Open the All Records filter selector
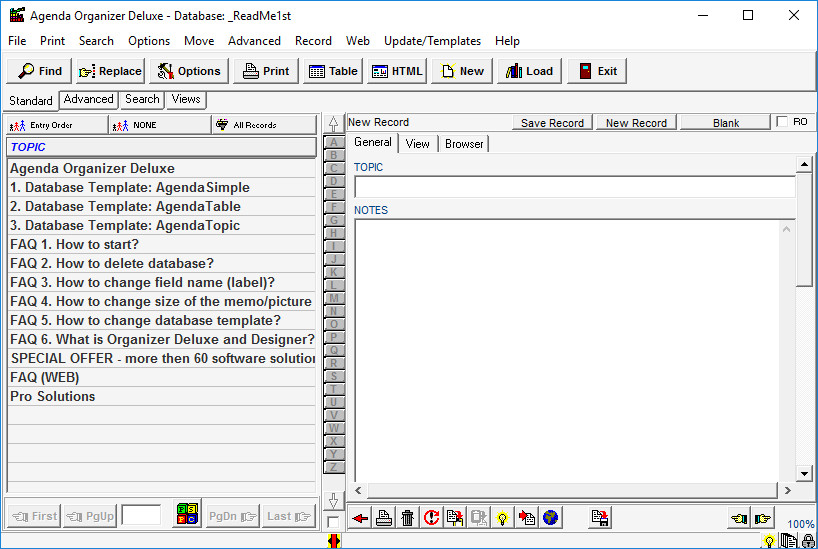This screenshot has width=818, height=549. coord(264,125)
